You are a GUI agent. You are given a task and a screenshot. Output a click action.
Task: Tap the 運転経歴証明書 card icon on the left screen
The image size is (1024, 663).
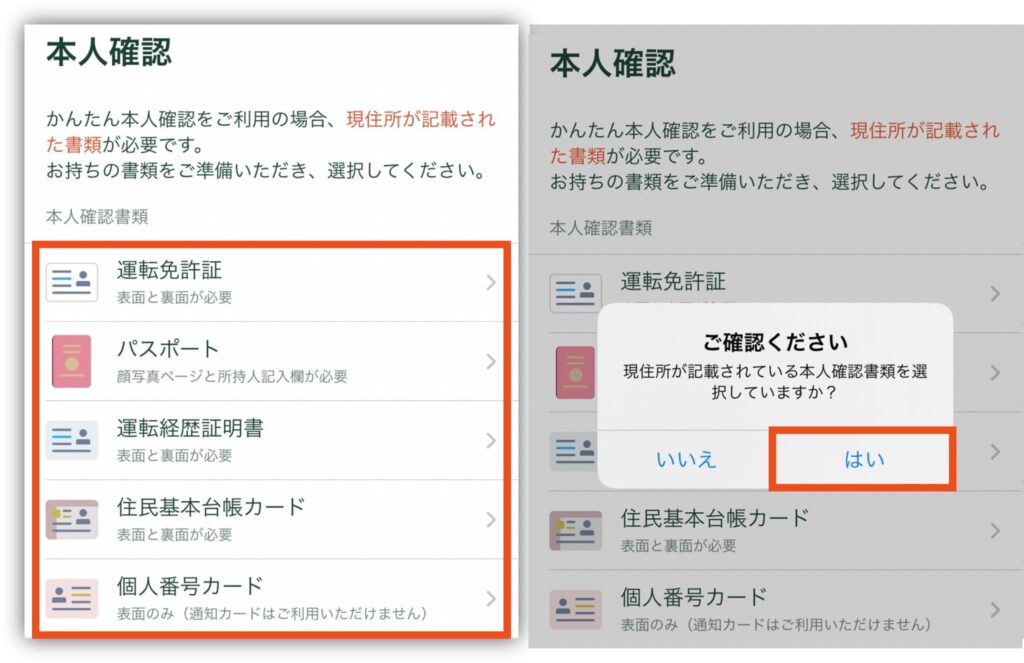point(72,440)
